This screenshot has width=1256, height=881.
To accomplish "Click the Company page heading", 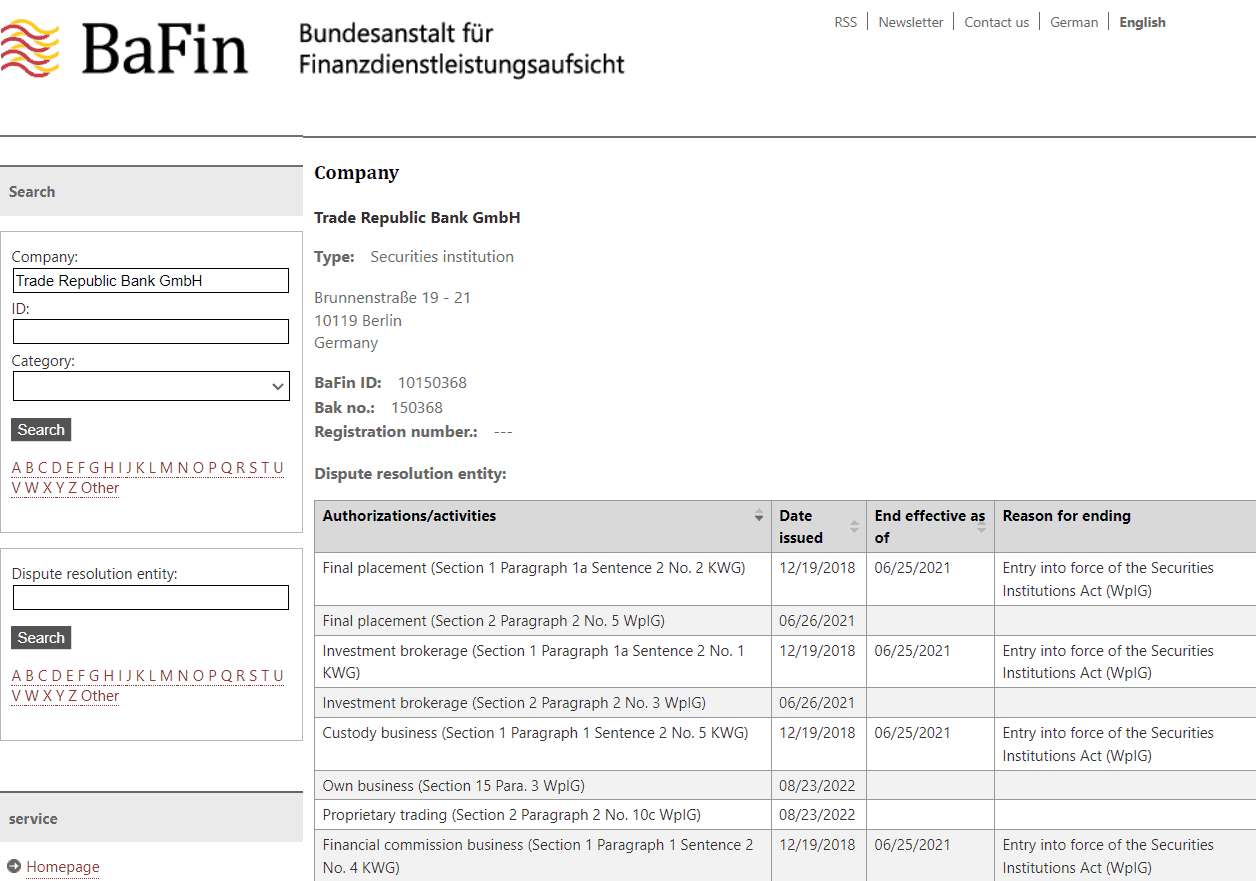I will click(356, 173).
